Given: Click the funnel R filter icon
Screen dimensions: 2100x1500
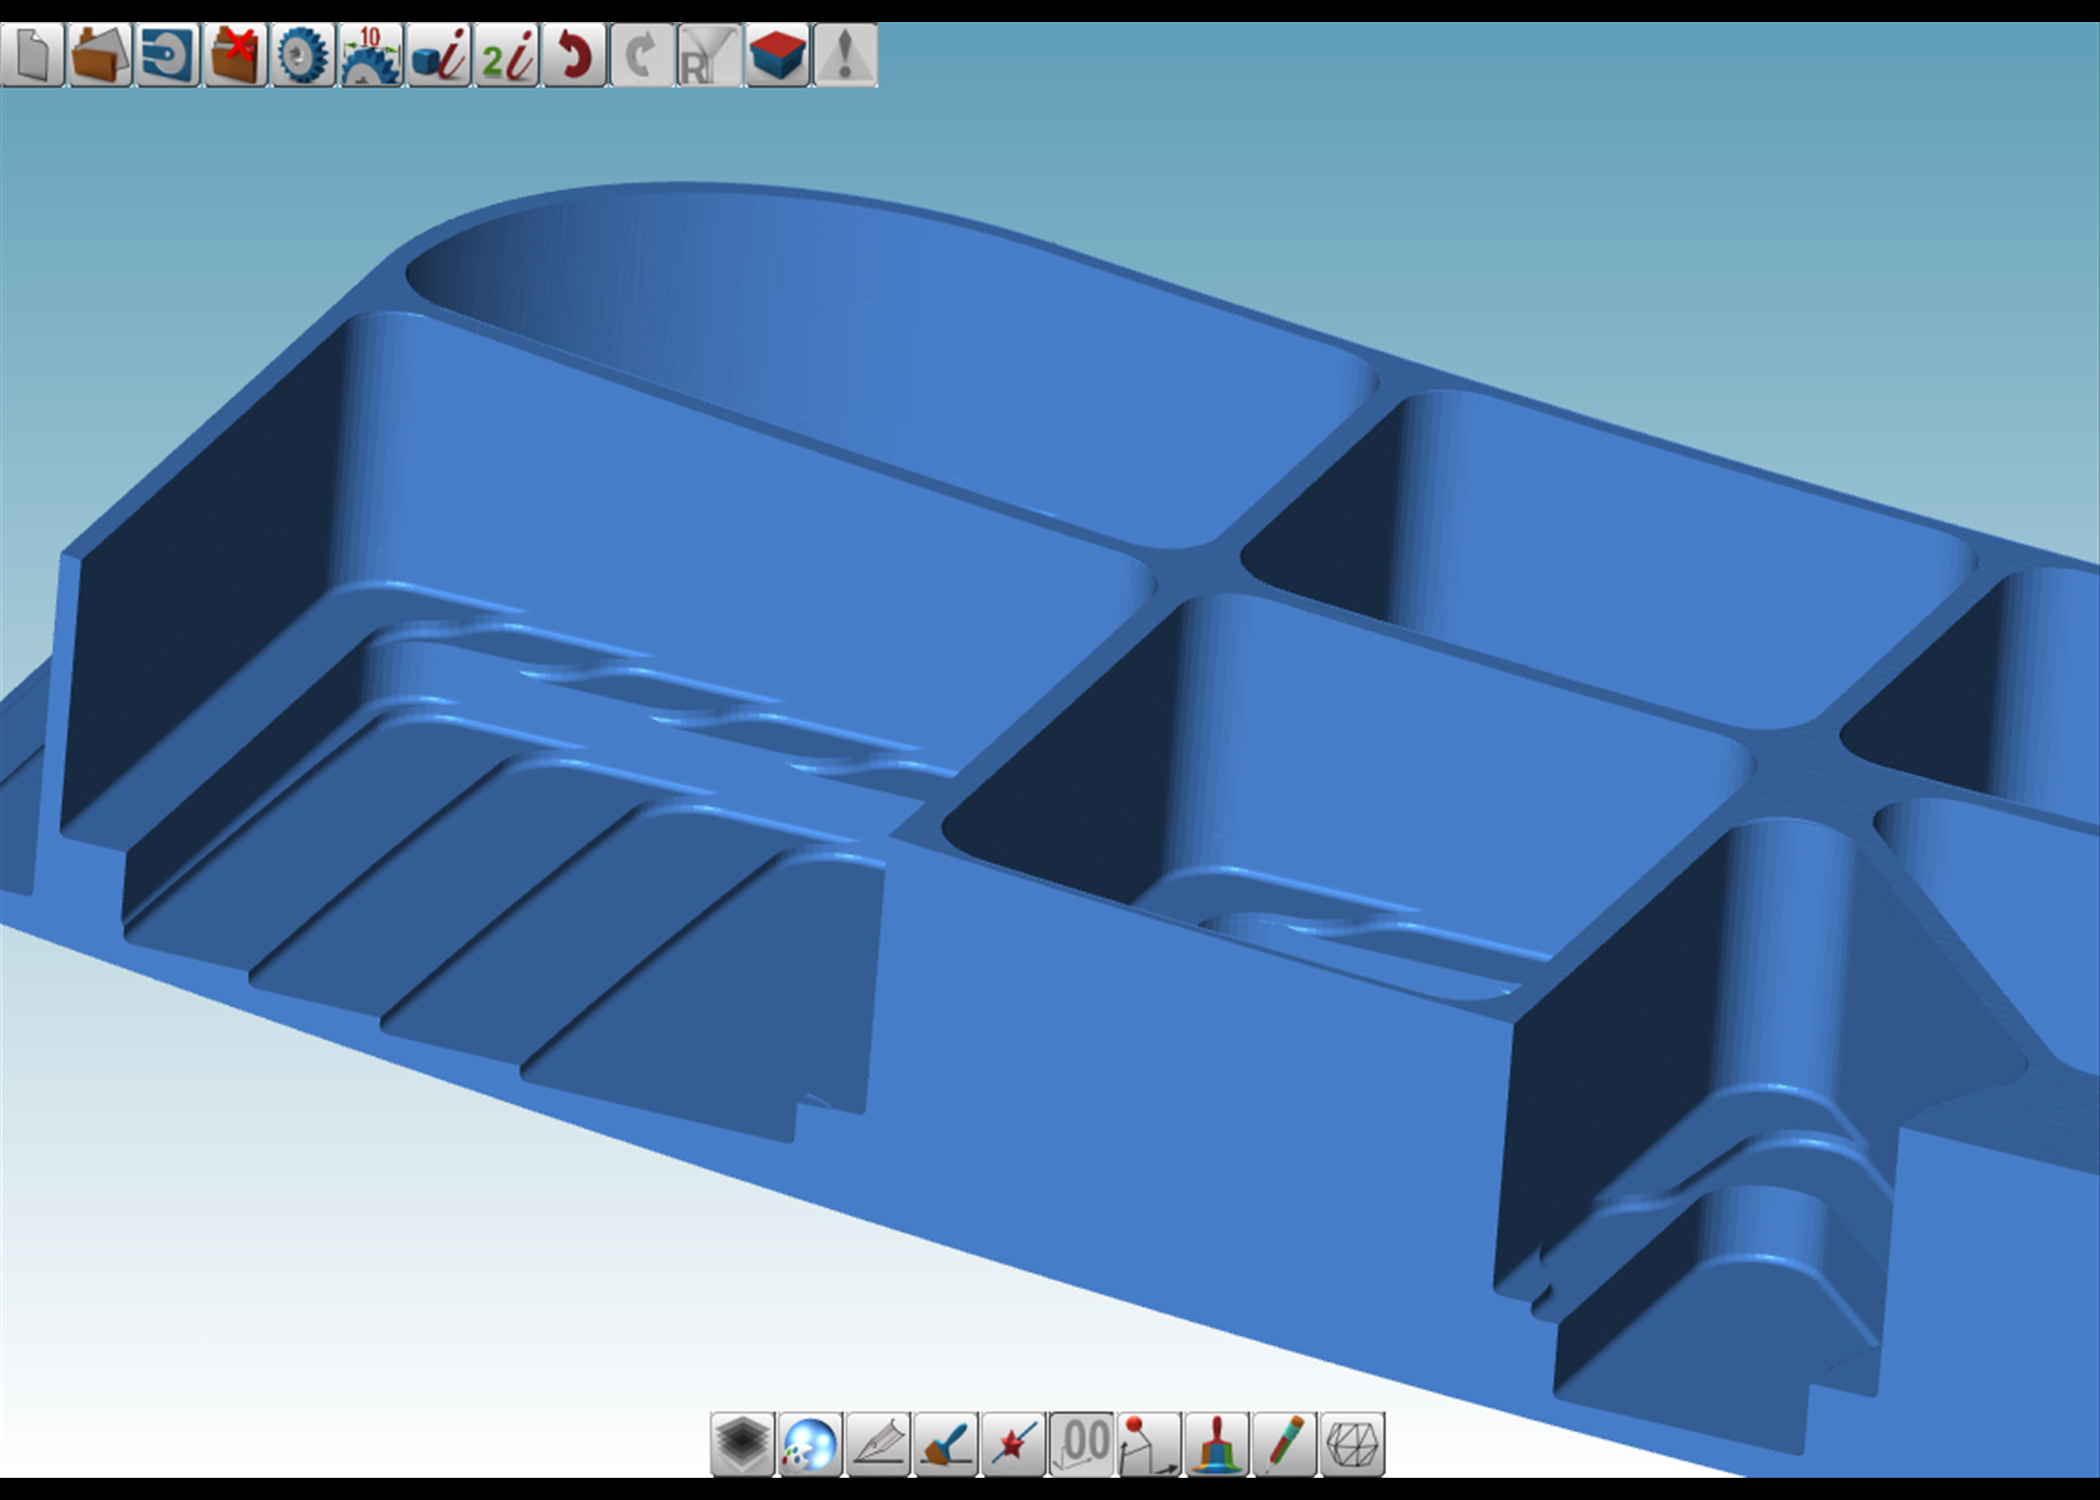Looking at the screenshot, I should (x=709, y=55).
